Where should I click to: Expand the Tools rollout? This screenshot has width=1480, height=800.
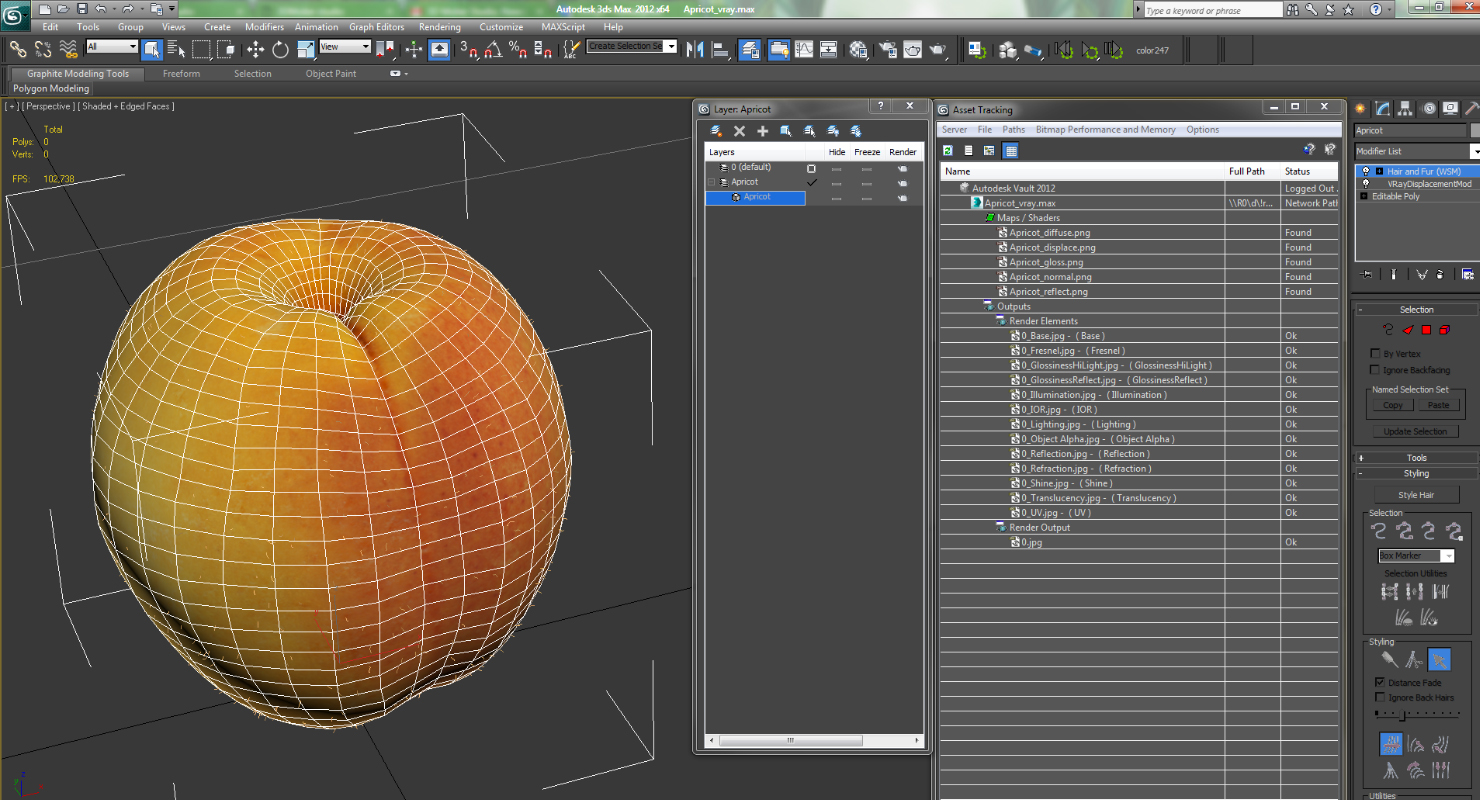pos(1416,458)
